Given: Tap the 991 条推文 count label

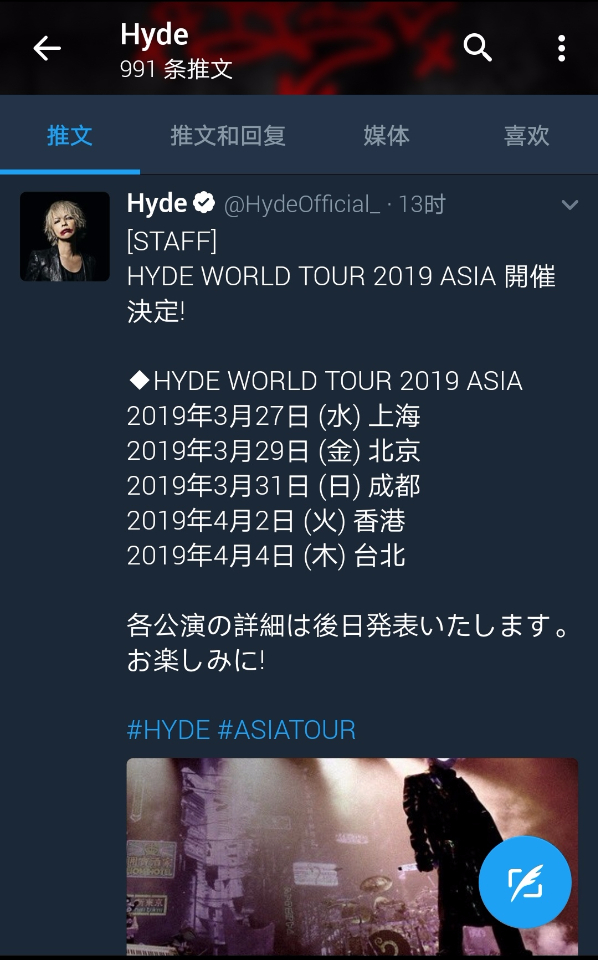Looking at the screenshot, I should click(x=176, y=69).
